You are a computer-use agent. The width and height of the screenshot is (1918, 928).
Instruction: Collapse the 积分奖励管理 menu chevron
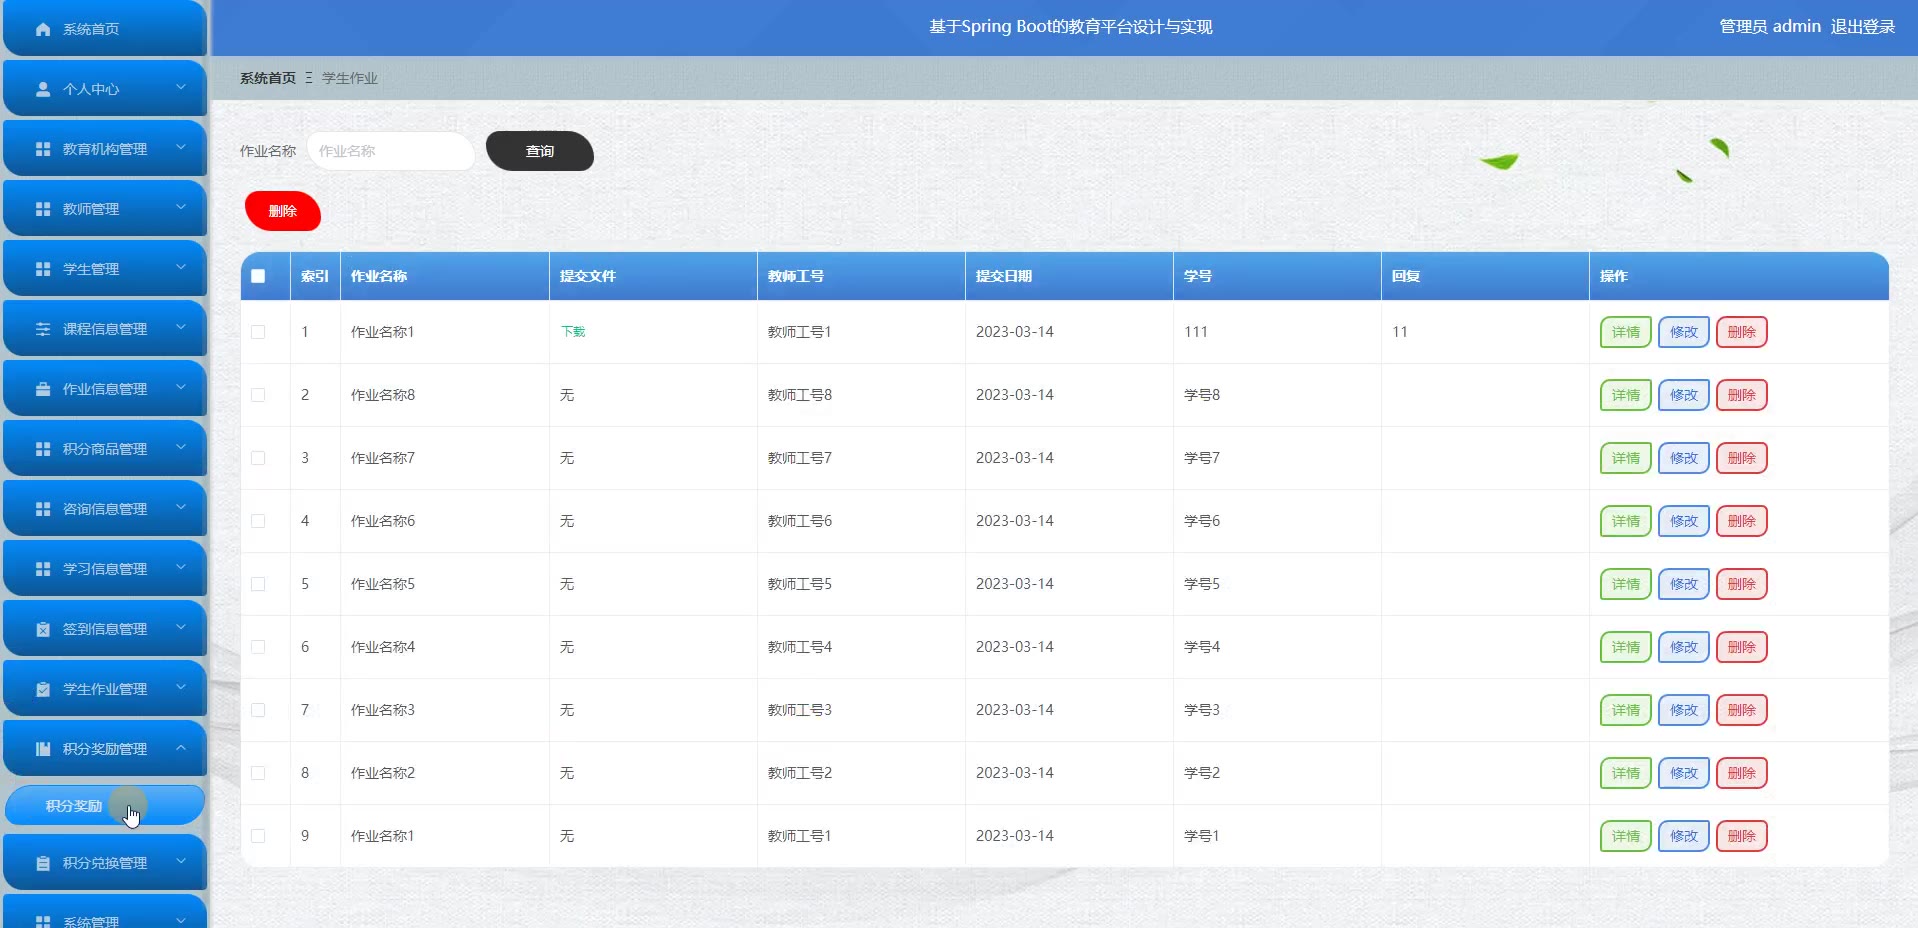click(181, 748)
